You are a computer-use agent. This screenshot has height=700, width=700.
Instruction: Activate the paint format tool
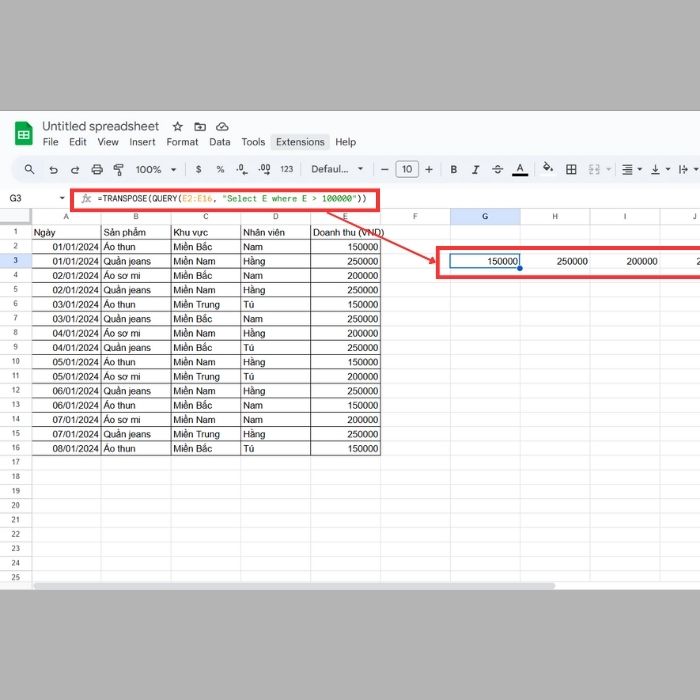[x=118, y=170]
